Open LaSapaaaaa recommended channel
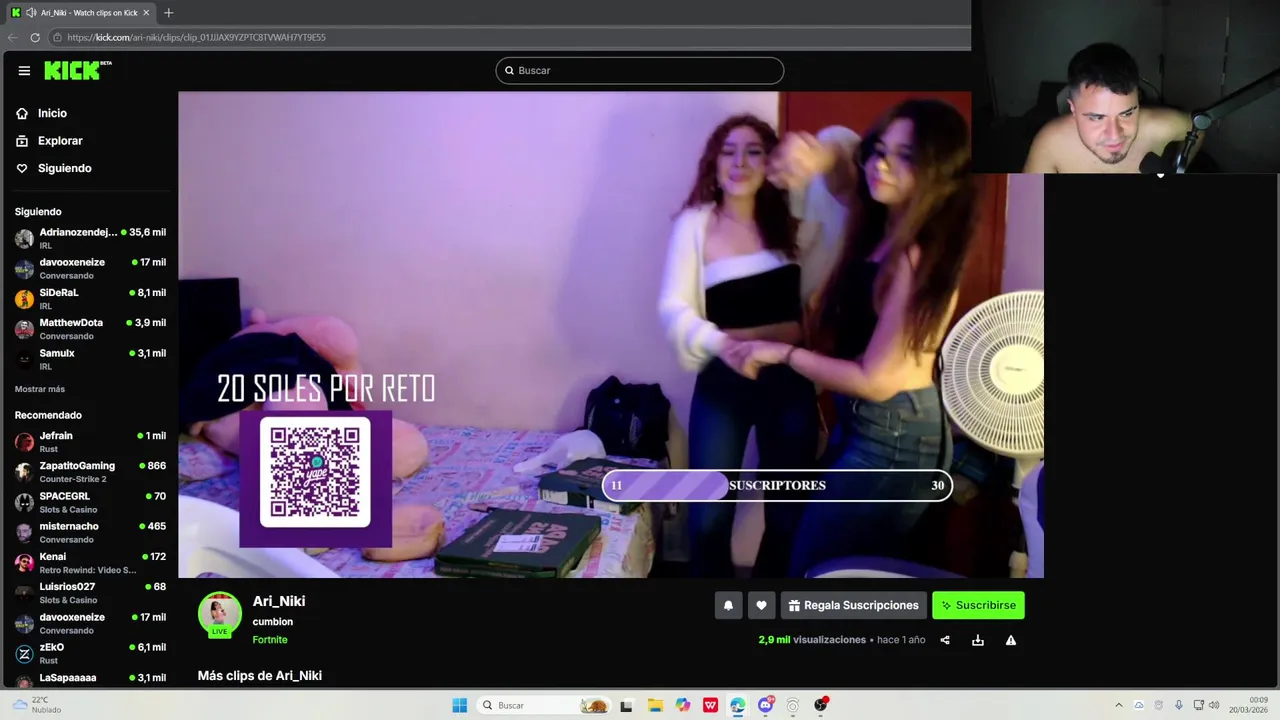Image resolution: width=1280 pixels, height=720 pixels. tap(90, 681)
